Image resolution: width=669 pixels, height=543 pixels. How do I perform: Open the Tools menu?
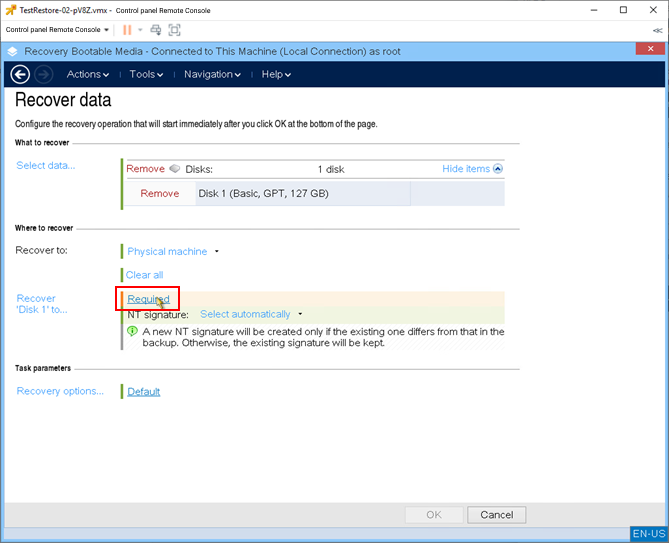pos(146,74)
